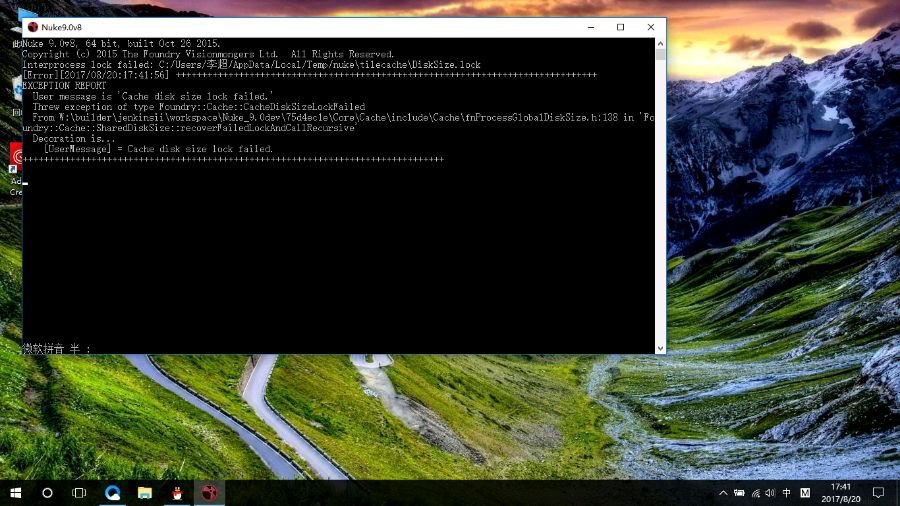Click the Nuke9.0v8 window title text

click(61, 27)
